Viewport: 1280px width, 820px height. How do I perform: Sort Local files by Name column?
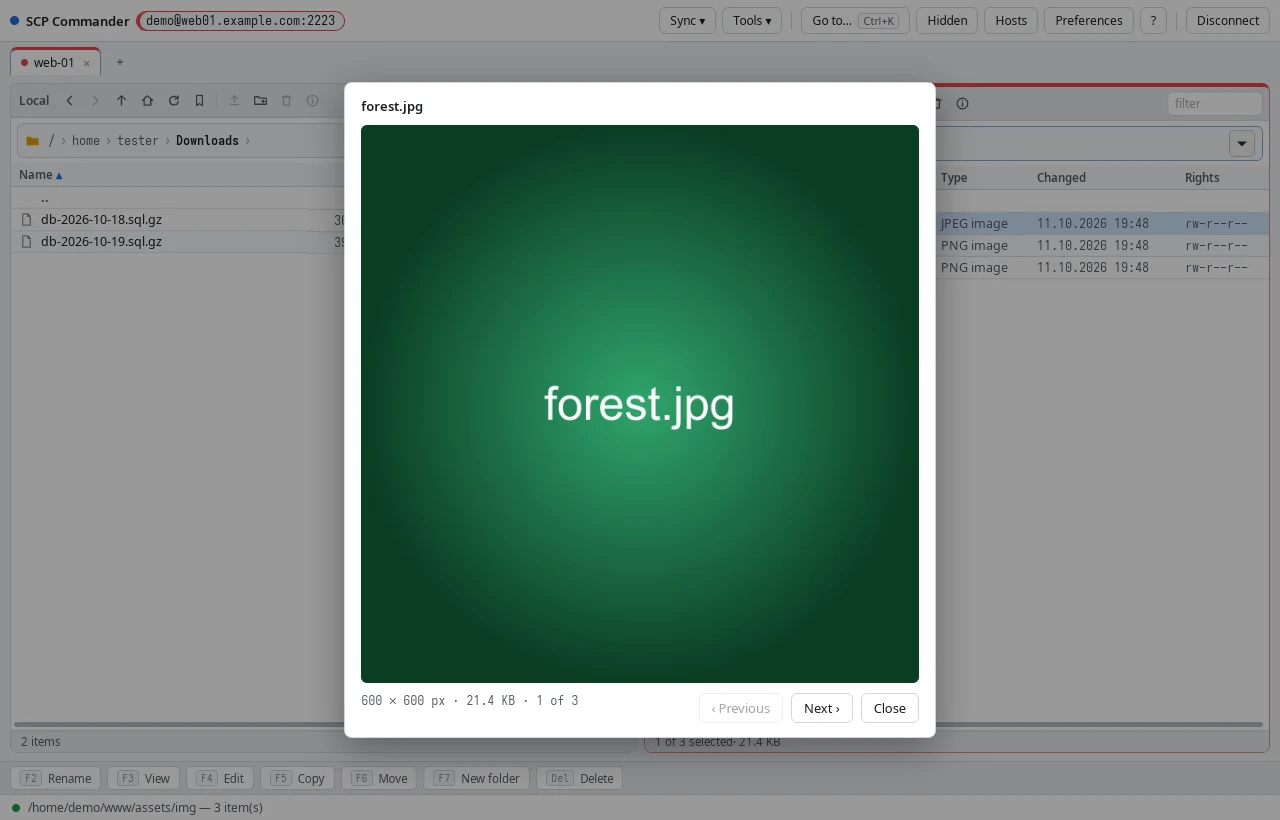click(x=40, y=175)
